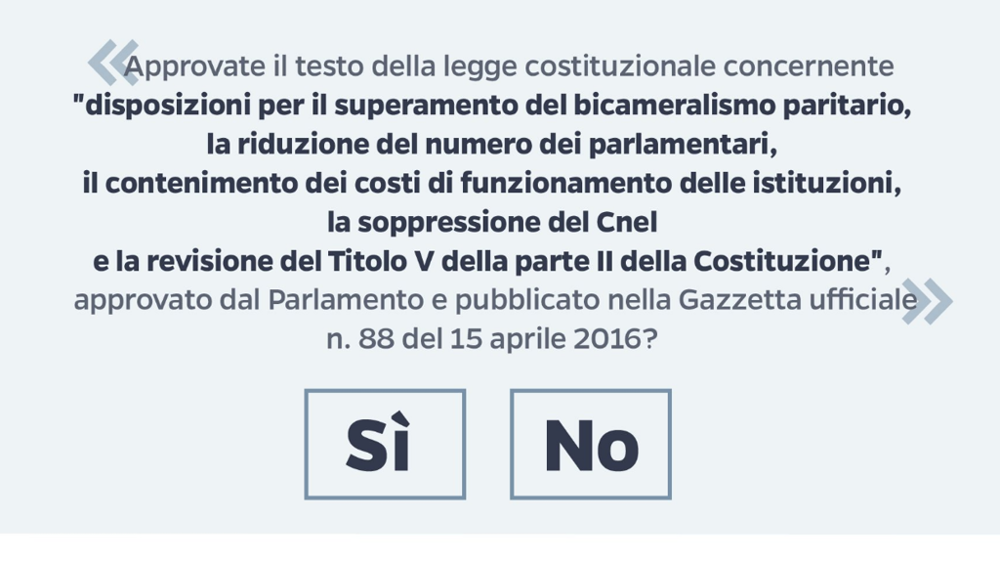
Task: Click the line starting "approvato dal Parlamento"
Action: 495,301
